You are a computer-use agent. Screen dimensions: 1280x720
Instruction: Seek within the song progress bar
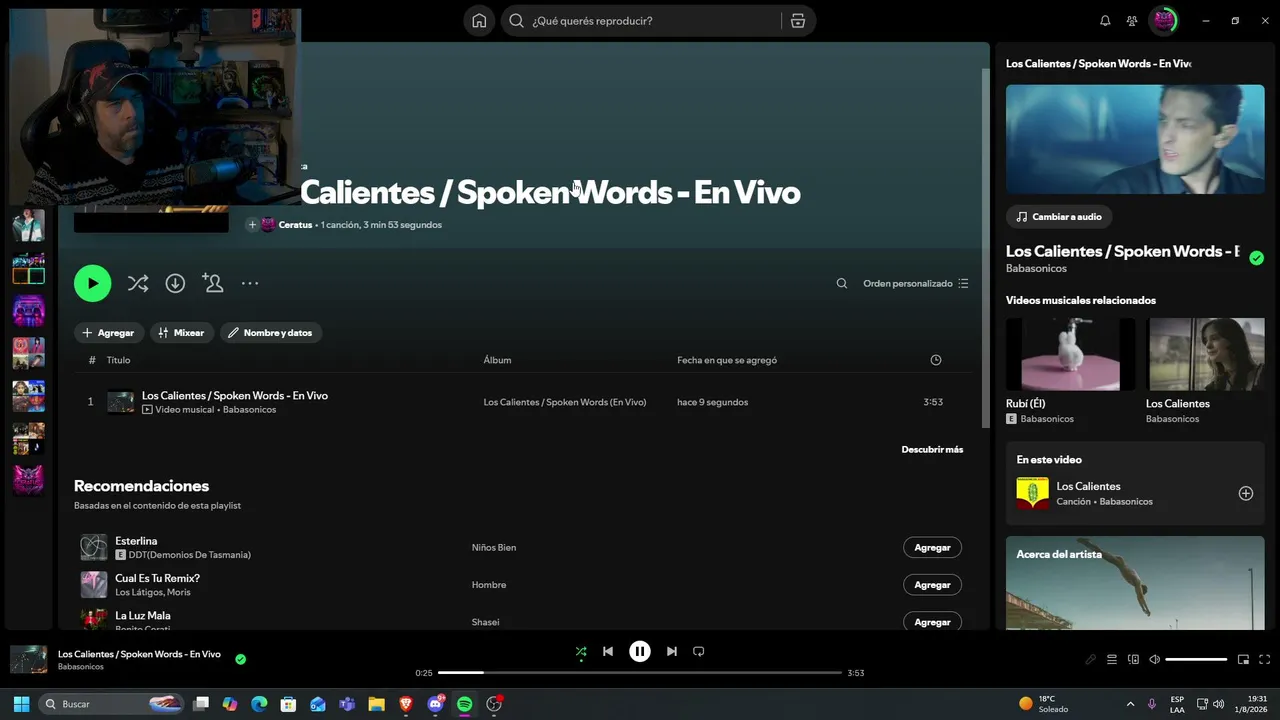(640, 673)
